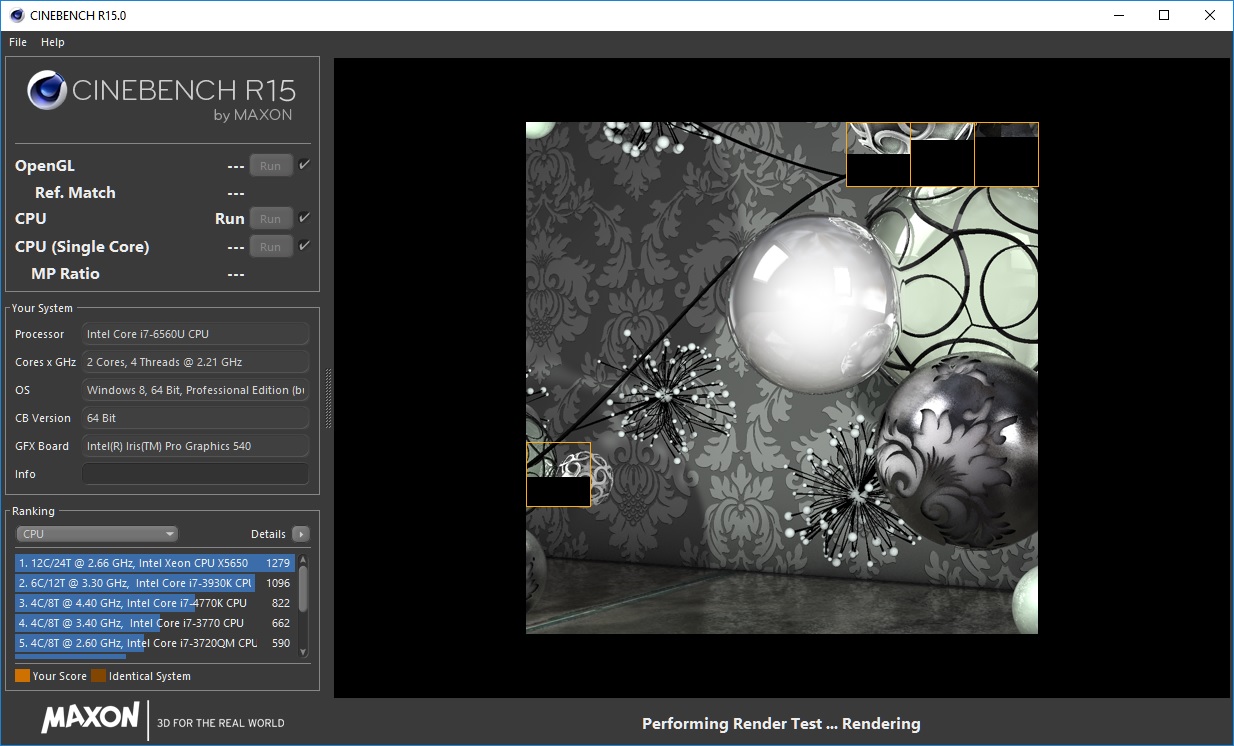Open the CPU ranking type dropdown
Viewport: 1234px width, 746px height.
97,534
